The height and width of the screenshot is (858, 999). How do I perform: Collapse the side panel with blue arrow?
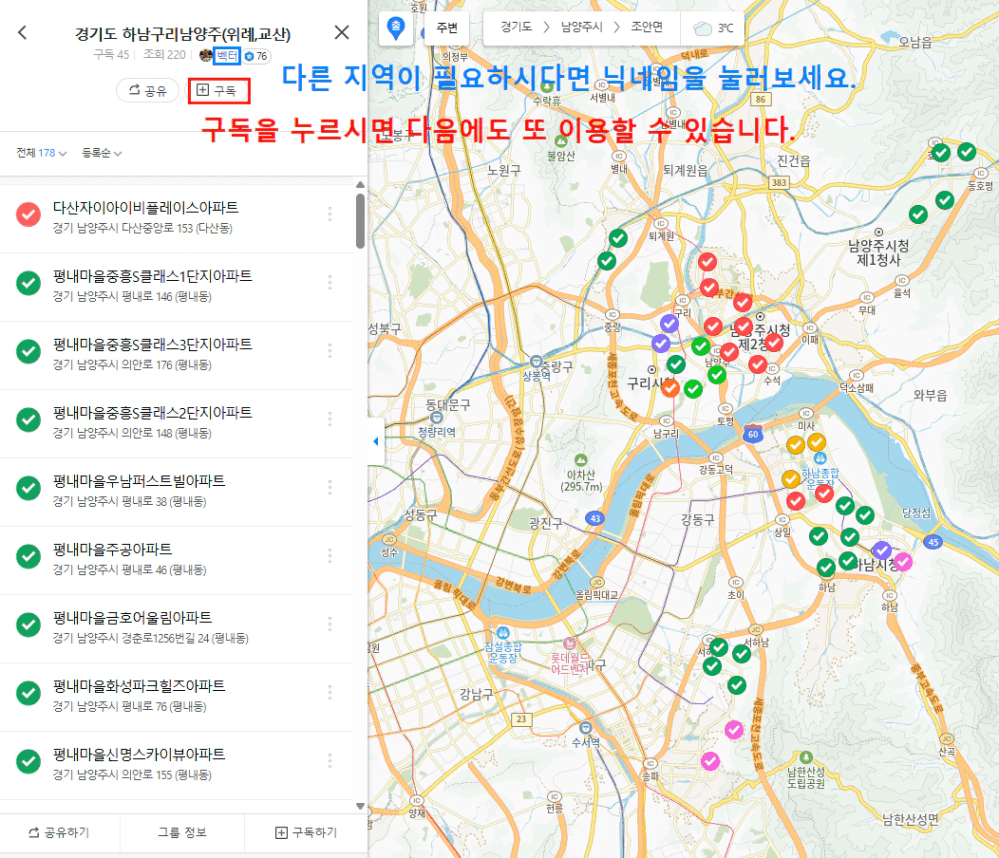pyautogui.click(x=376, y=441)
